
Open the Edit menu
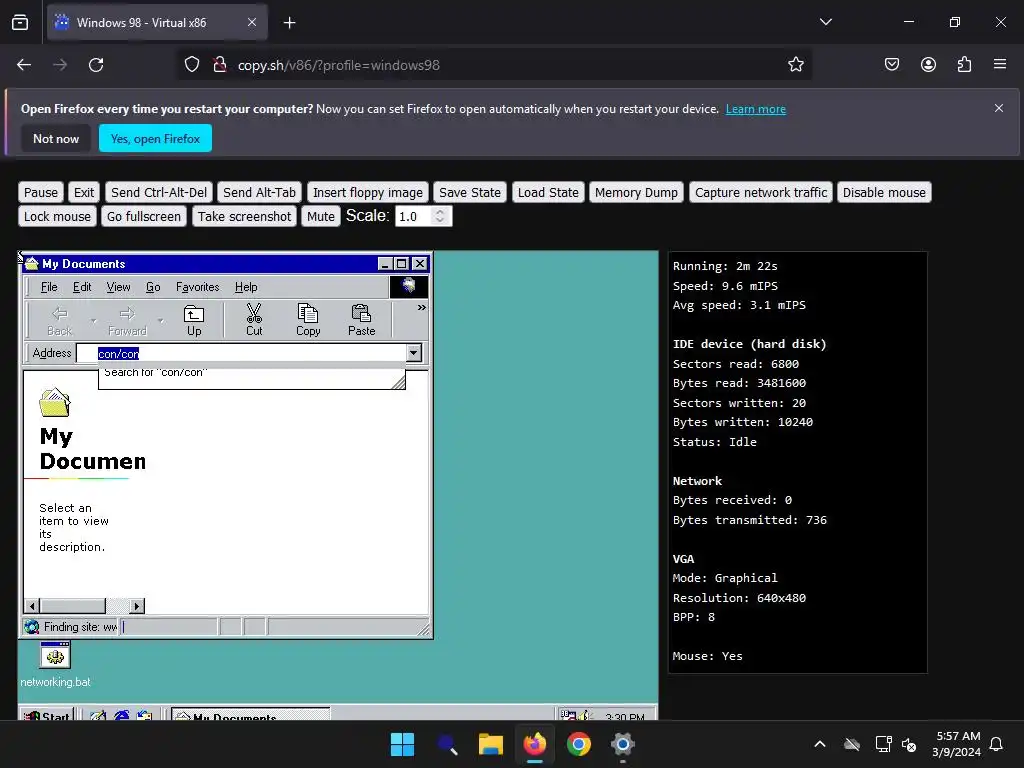click(82, 287)
